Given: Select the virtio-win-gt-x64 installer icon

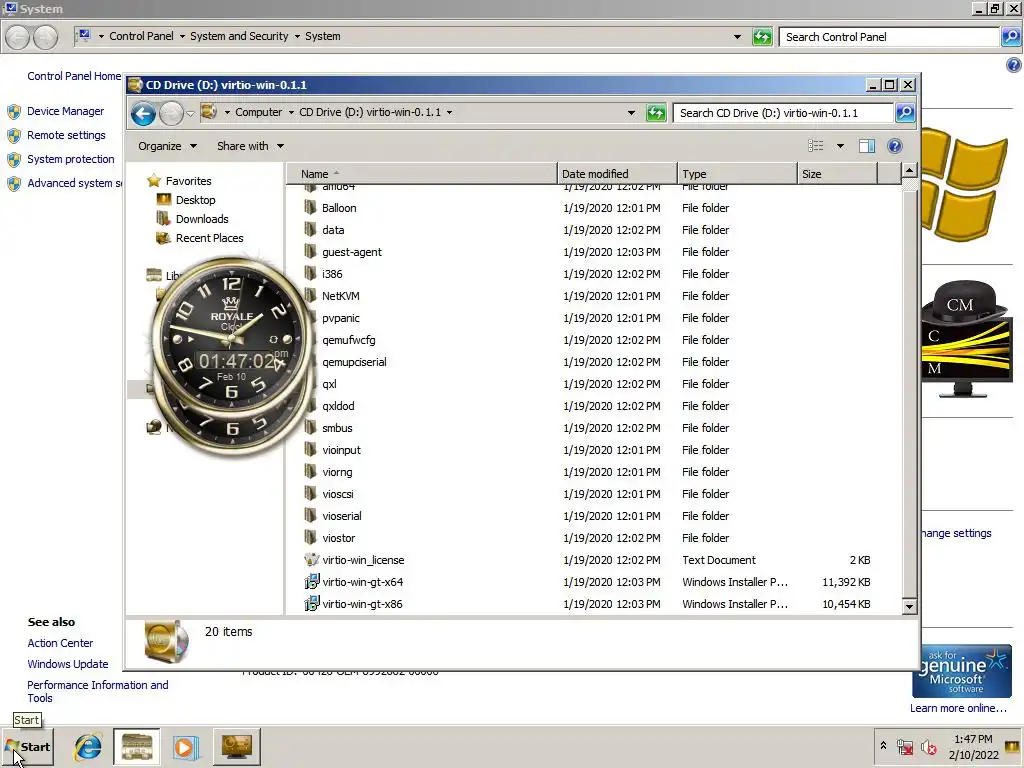Looking at the screenshot, I should tap(312, 582).
